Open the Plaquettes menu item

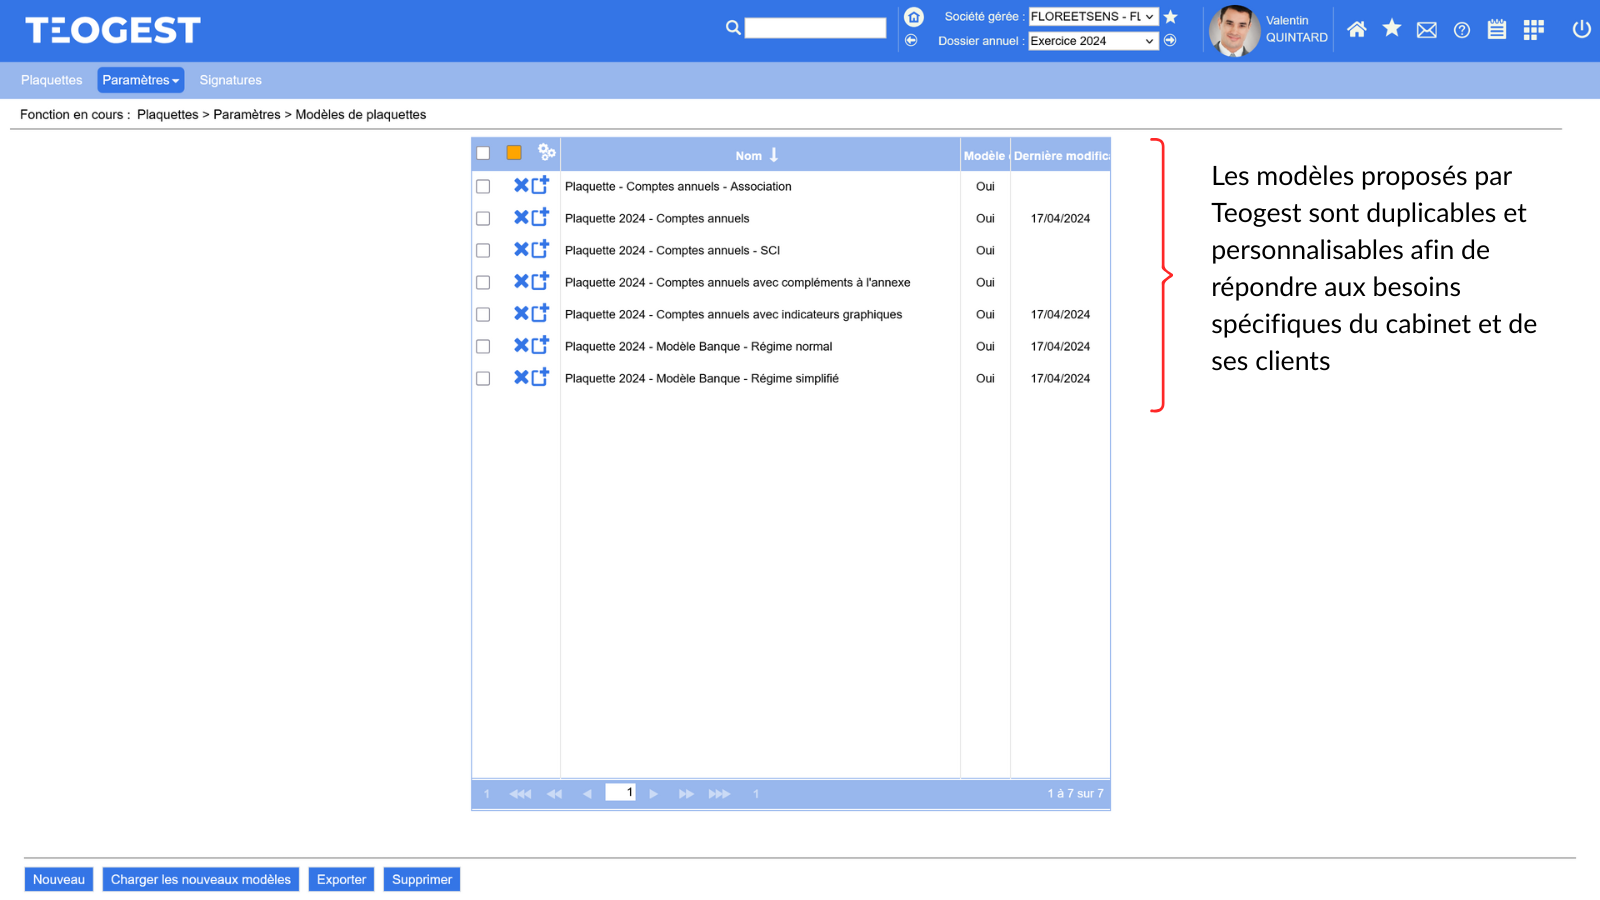point(52,80)
